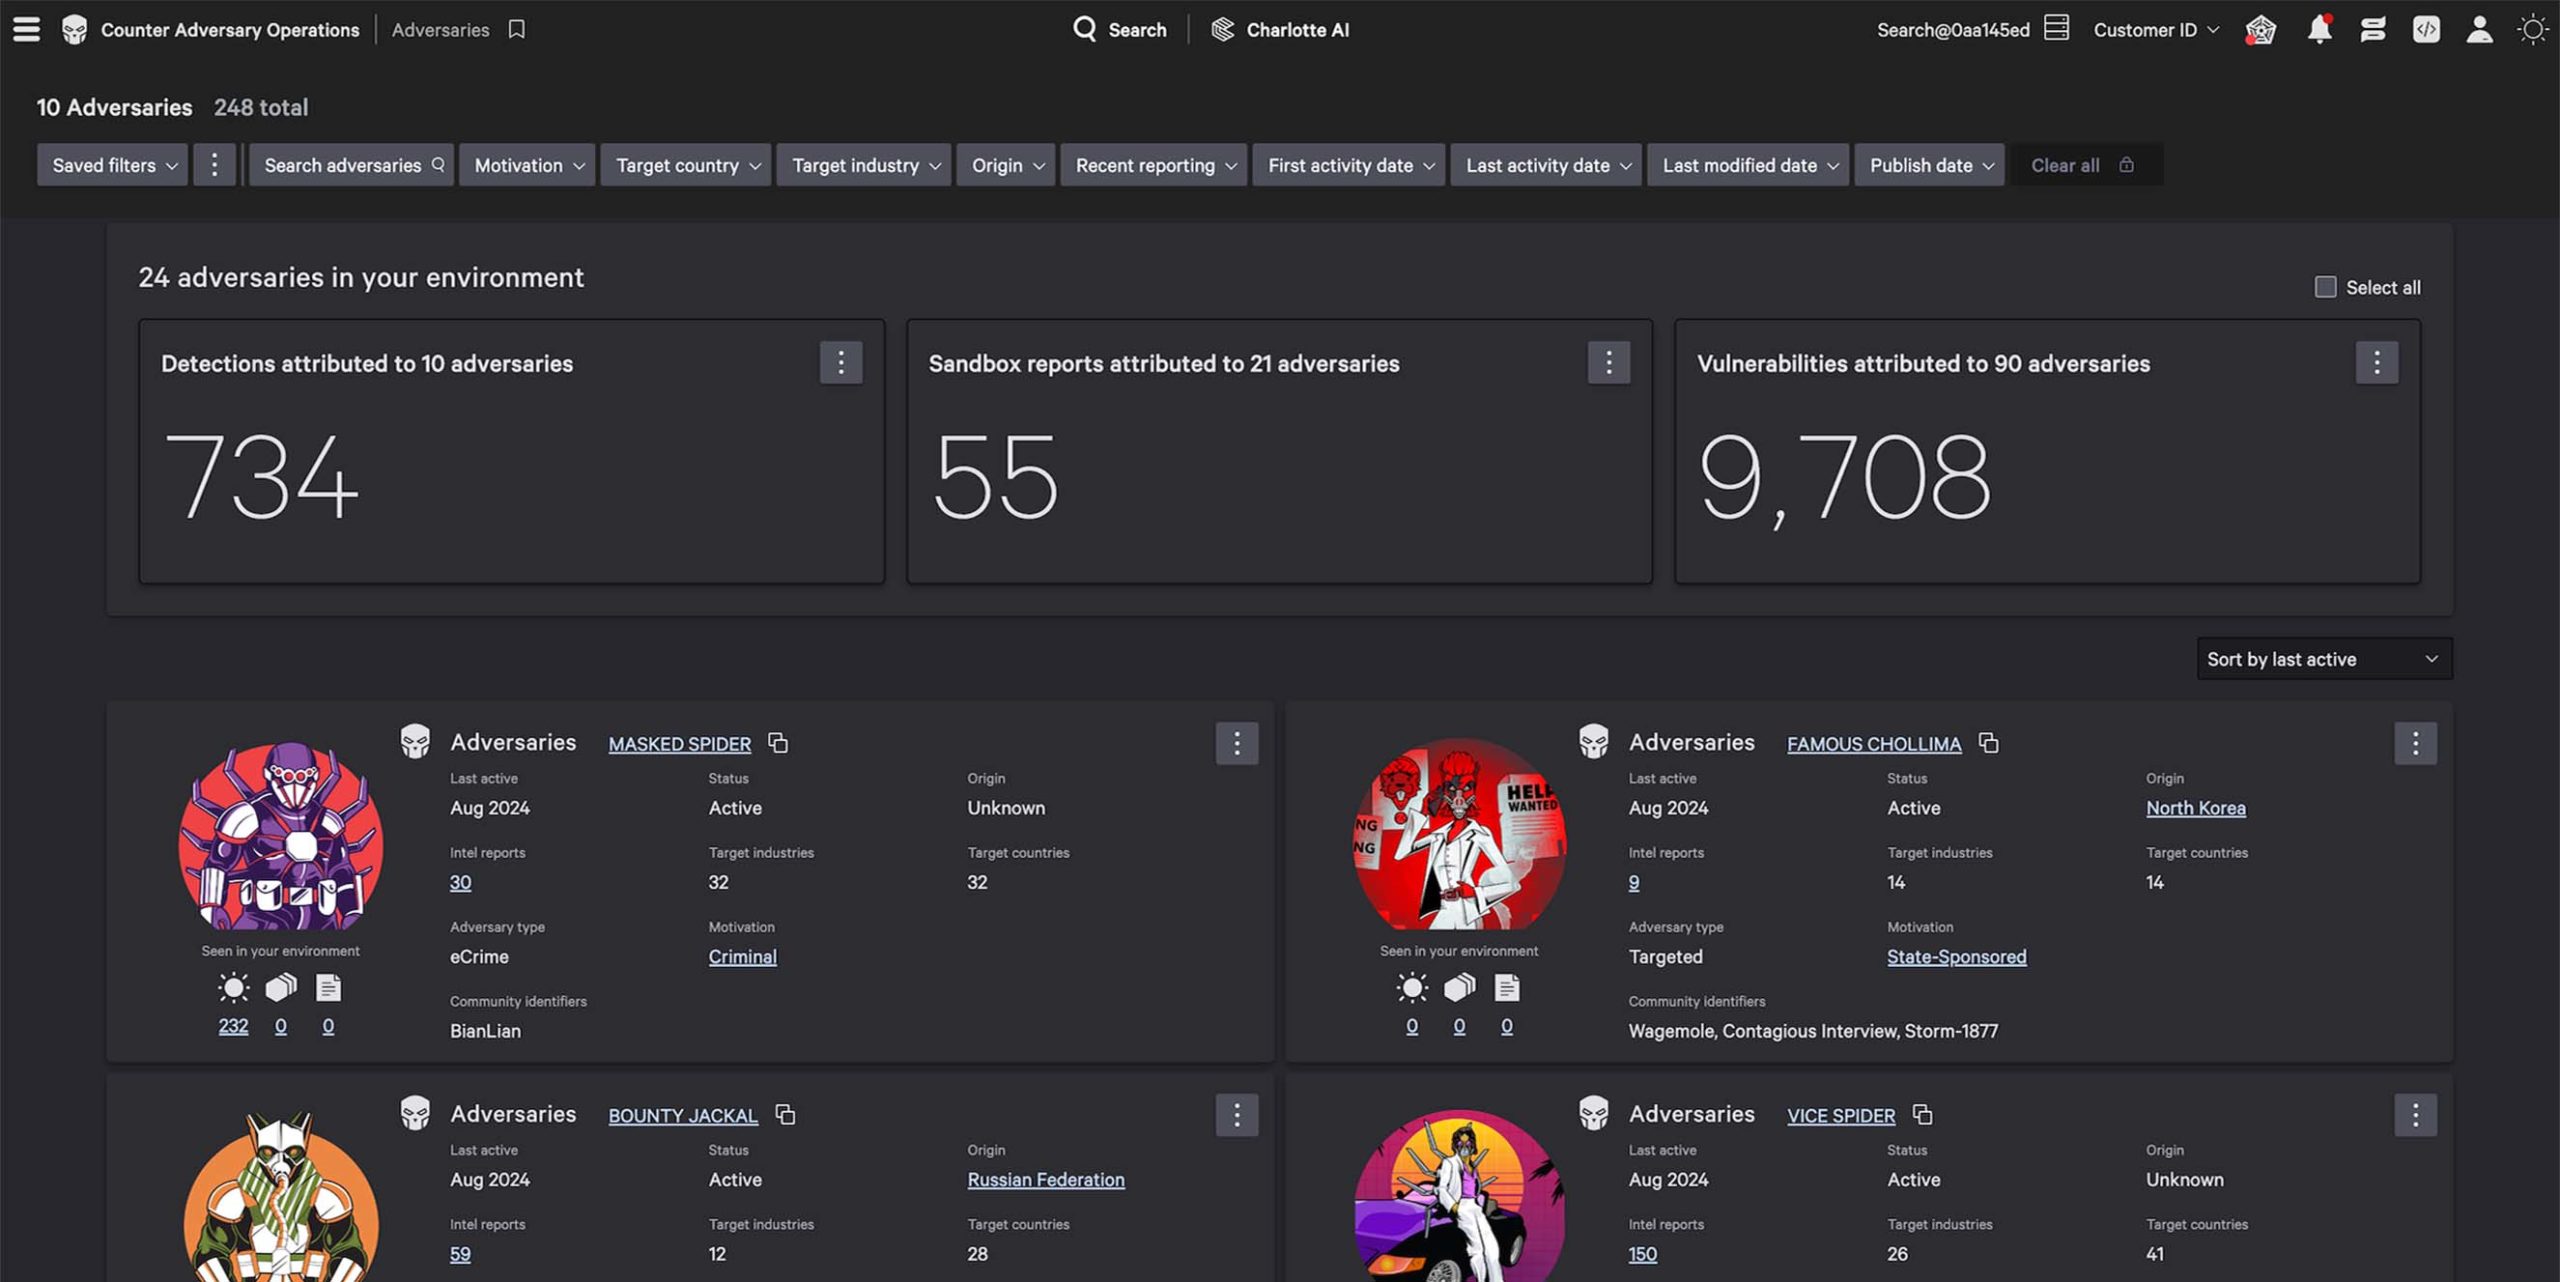The height and width of the screenshot is (1282, 2560).
Task: Click the Search adversaries field
Action: coord(352,165)
